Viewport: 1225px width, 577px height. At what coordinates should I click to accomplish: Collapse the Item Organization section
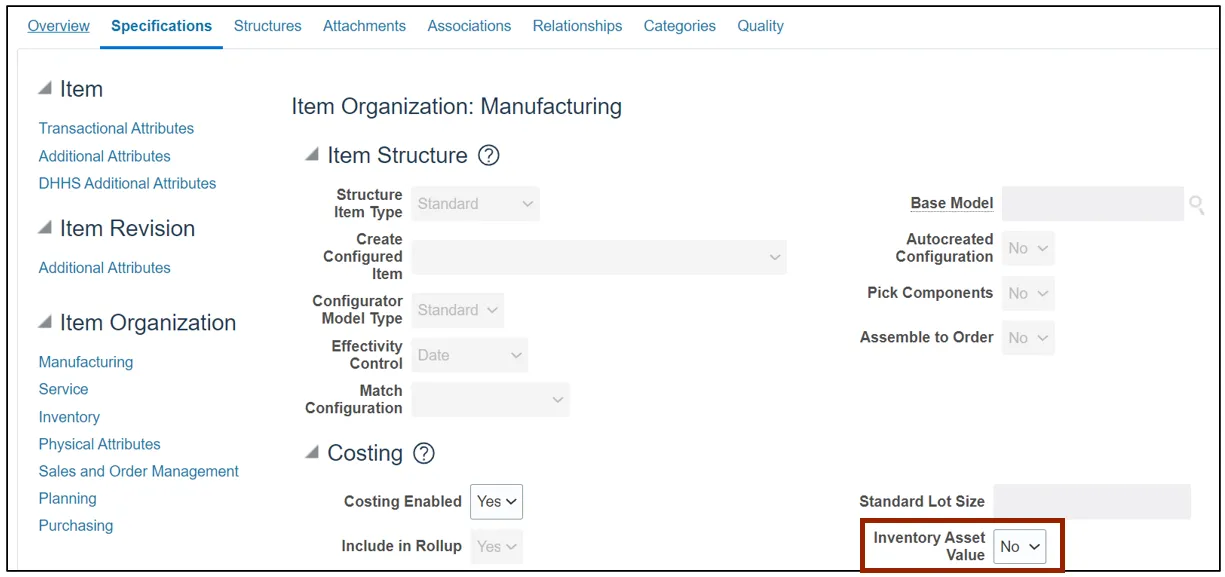(x=45, y=323)
